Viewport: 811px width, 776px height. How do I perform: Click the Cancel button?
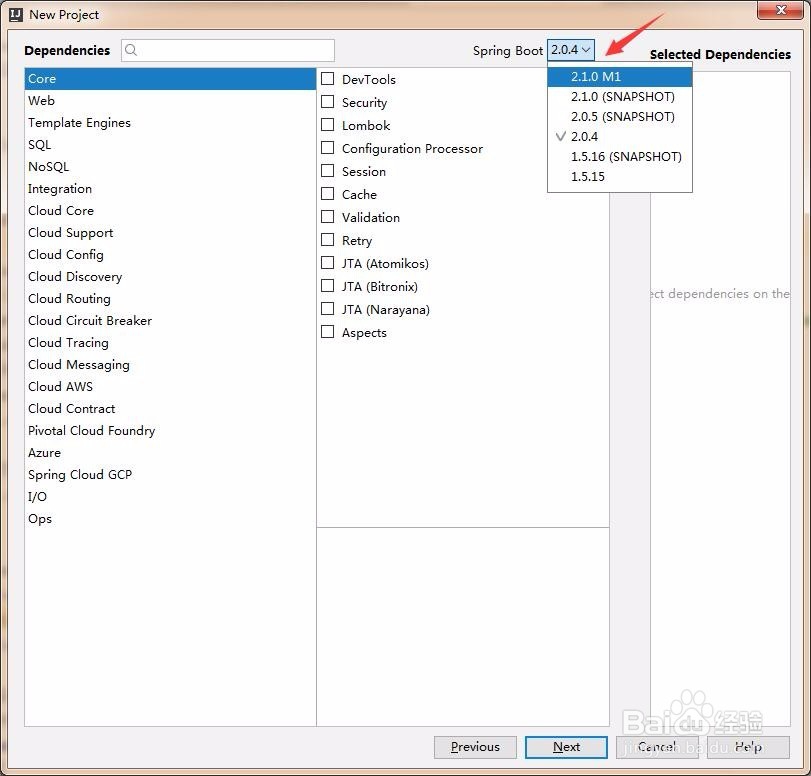click(657, 747)
